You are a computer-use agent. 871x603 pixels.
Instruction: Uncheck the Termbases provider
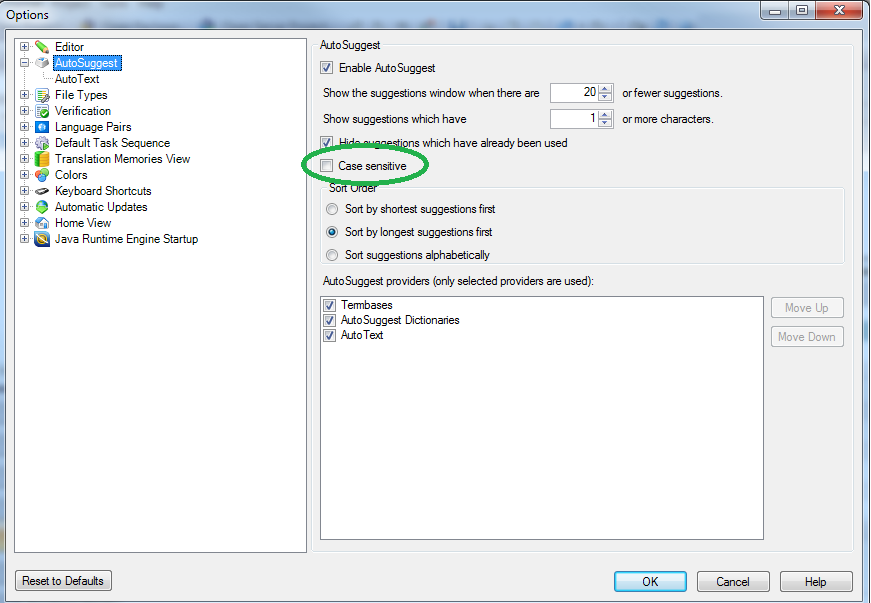[330, 305]
